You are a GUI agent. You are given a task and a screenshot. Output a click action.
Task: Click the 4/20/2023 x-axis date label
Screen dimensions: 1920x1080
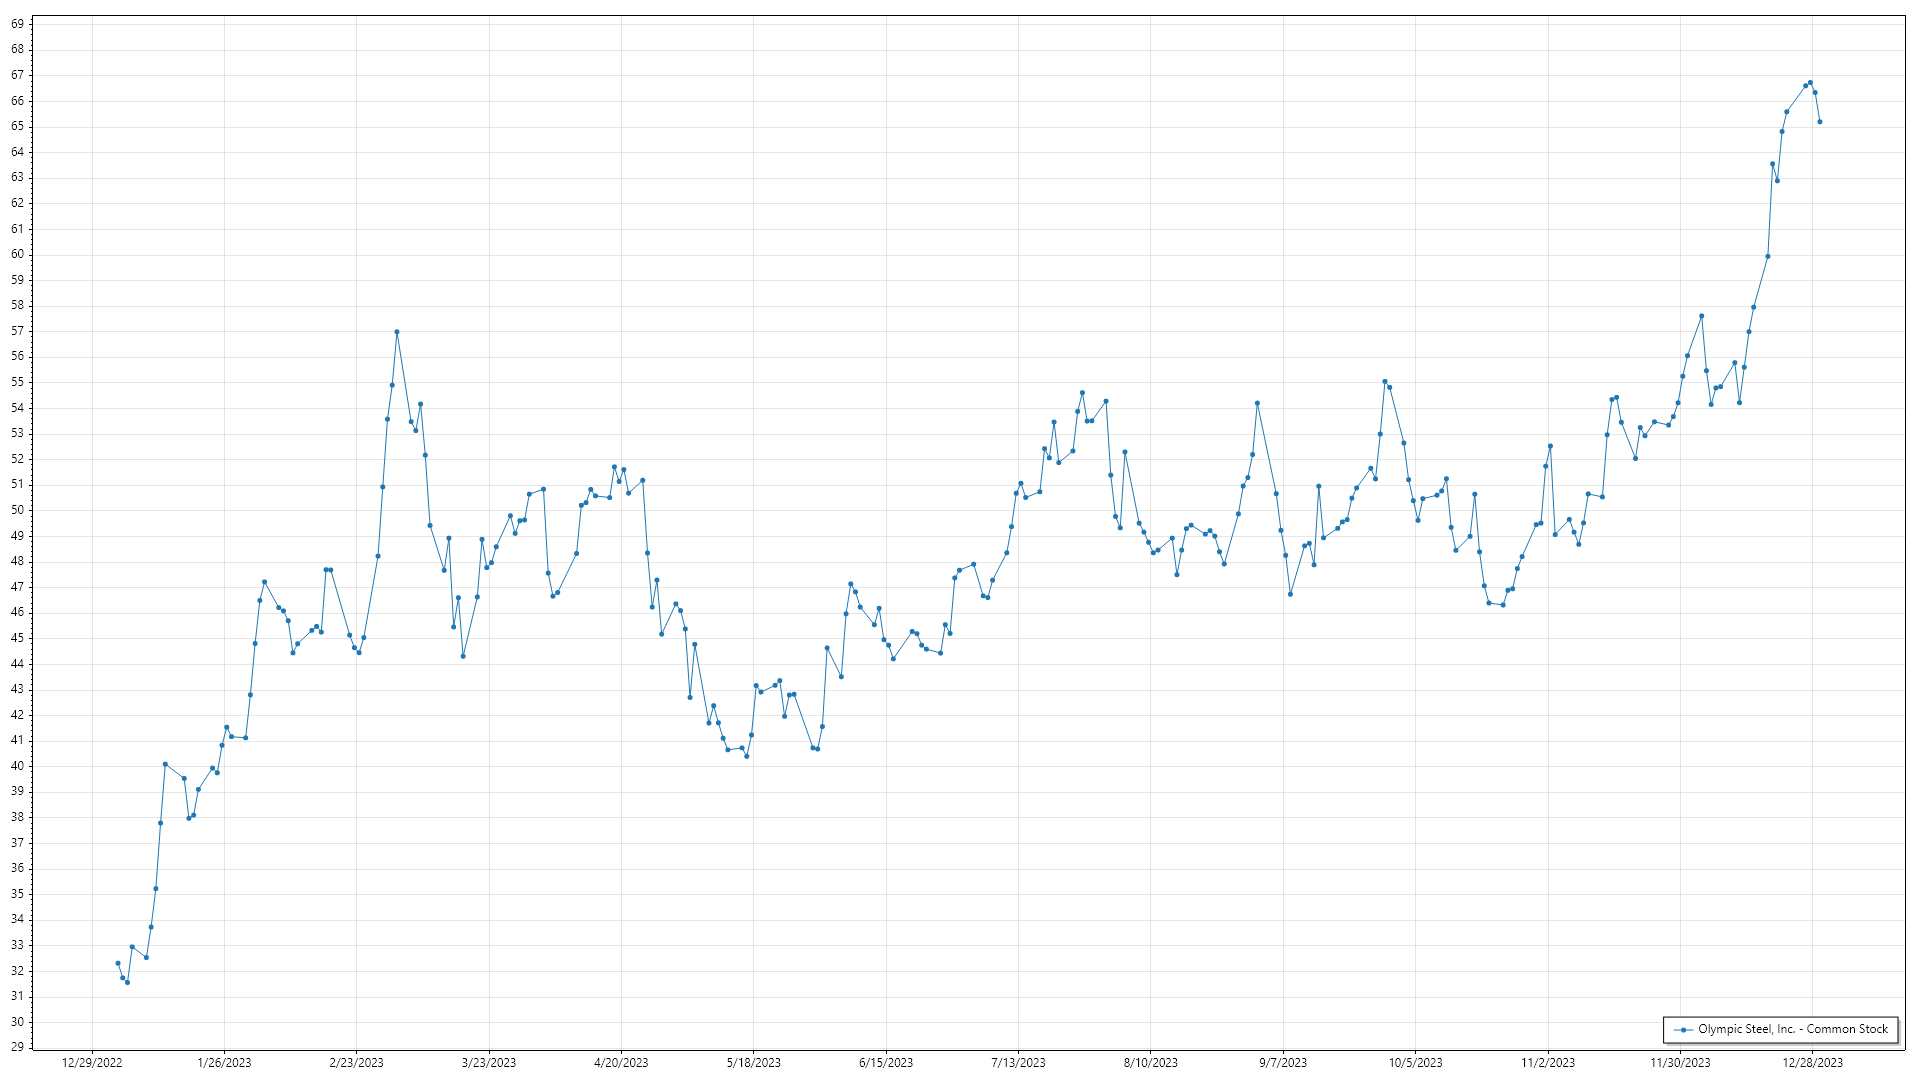[621, 1063]
